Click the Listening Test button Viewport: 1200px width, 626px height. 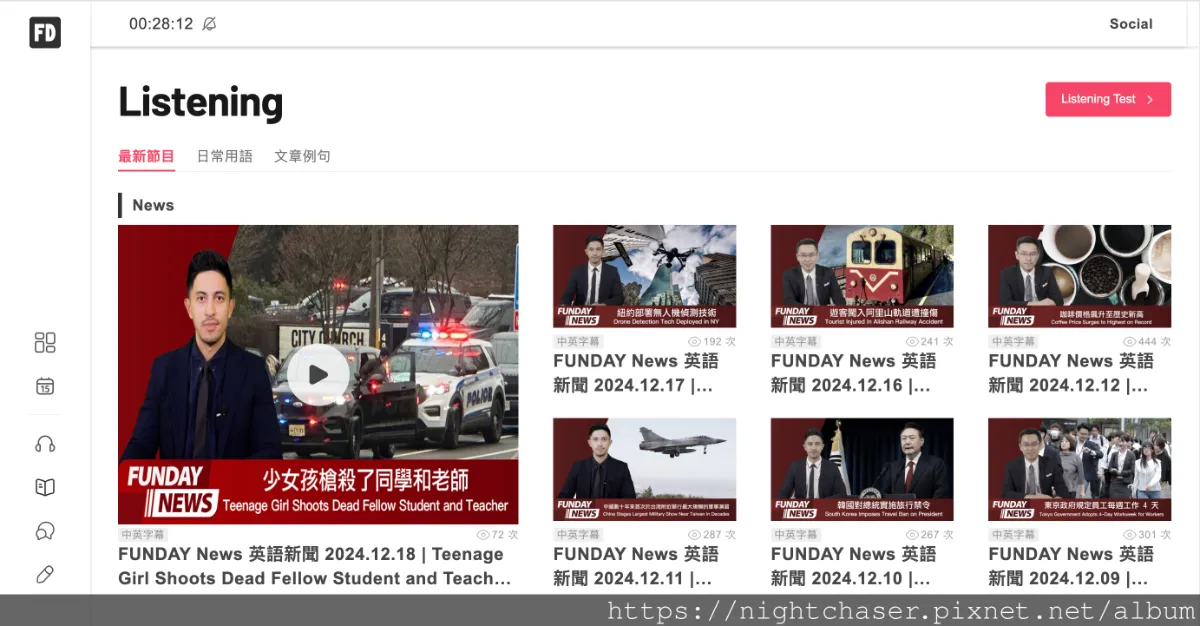pyautogui.click(x=1108, y=99)
